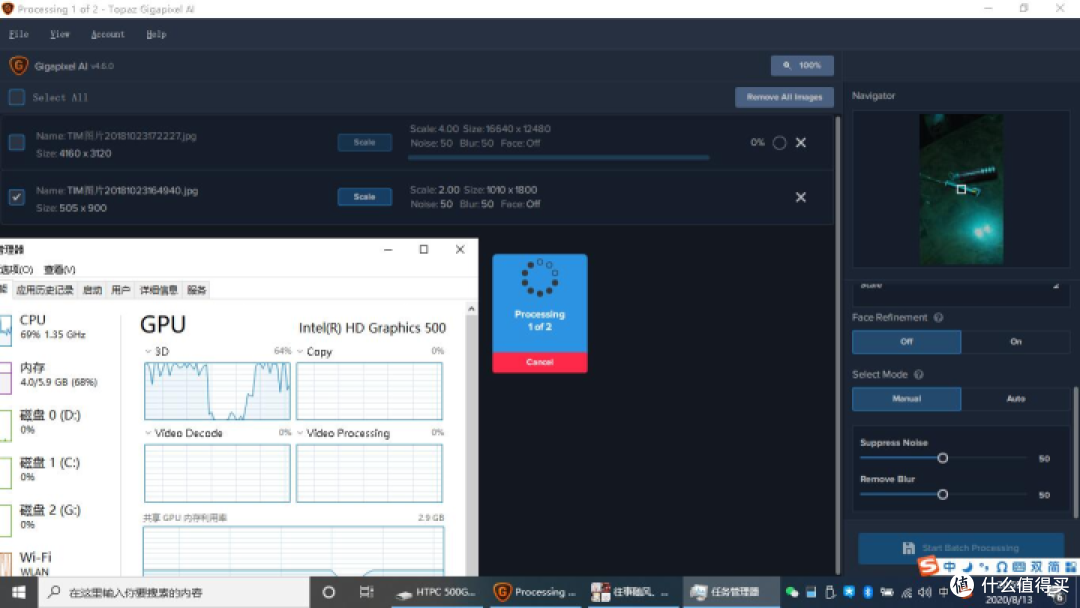
Task: Expand the Video Processing graph dropdown
Action: [x=300, y=432]
